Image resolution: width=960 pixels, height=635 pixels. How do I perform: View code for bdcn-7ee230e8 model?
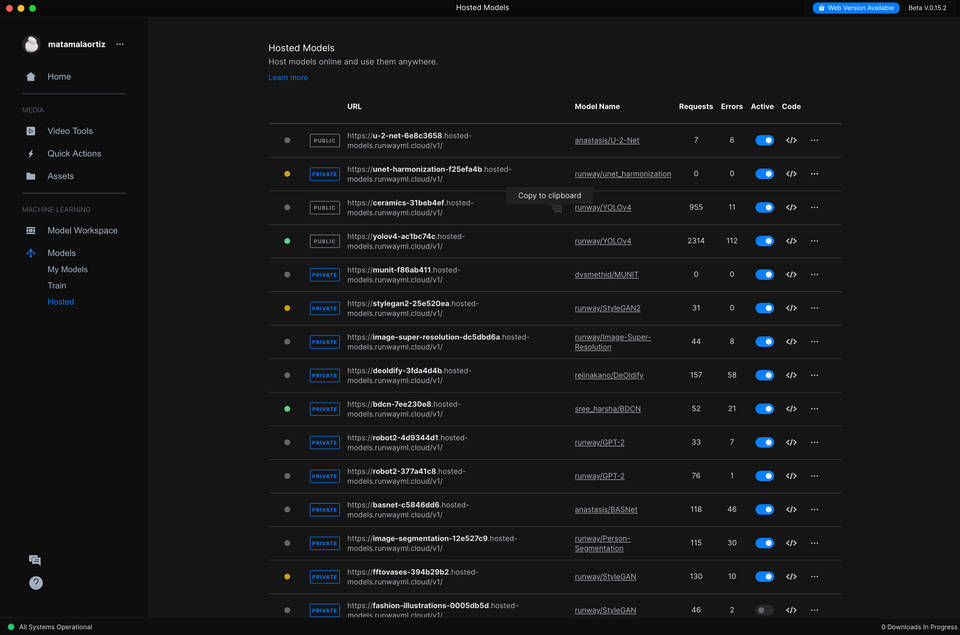click(x=791, y=409)
